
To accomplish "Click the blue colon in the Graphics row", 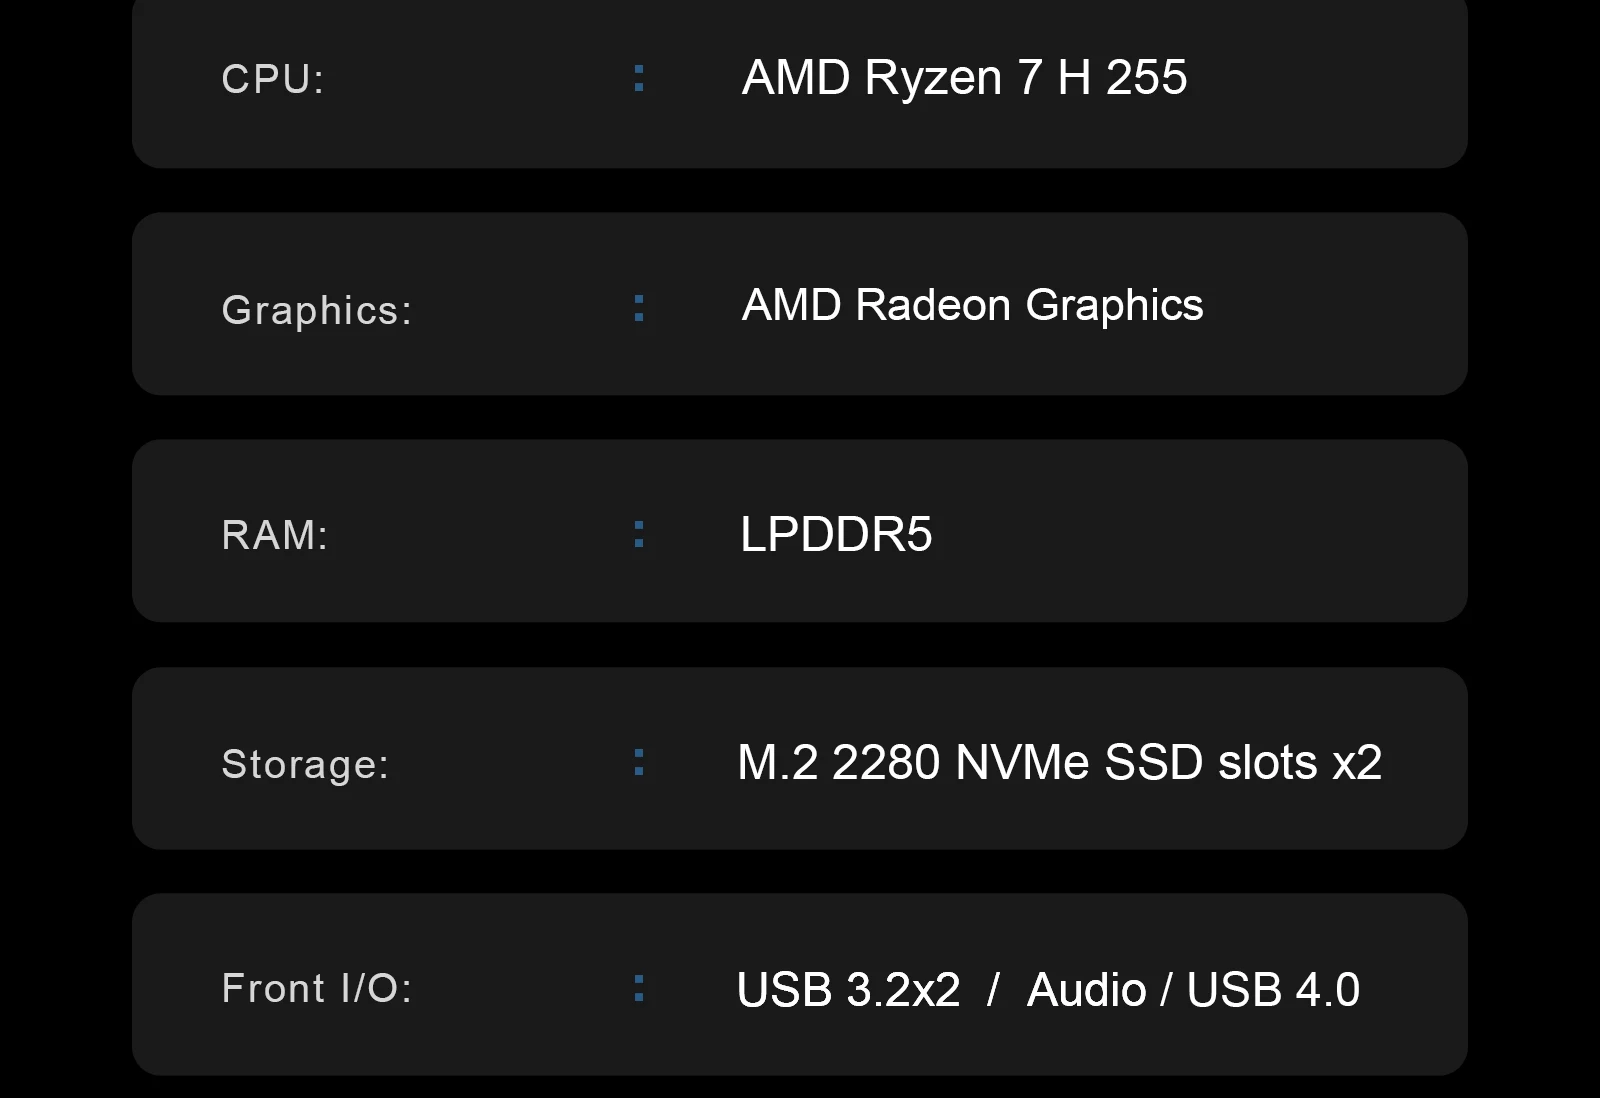I will point(639,307).
